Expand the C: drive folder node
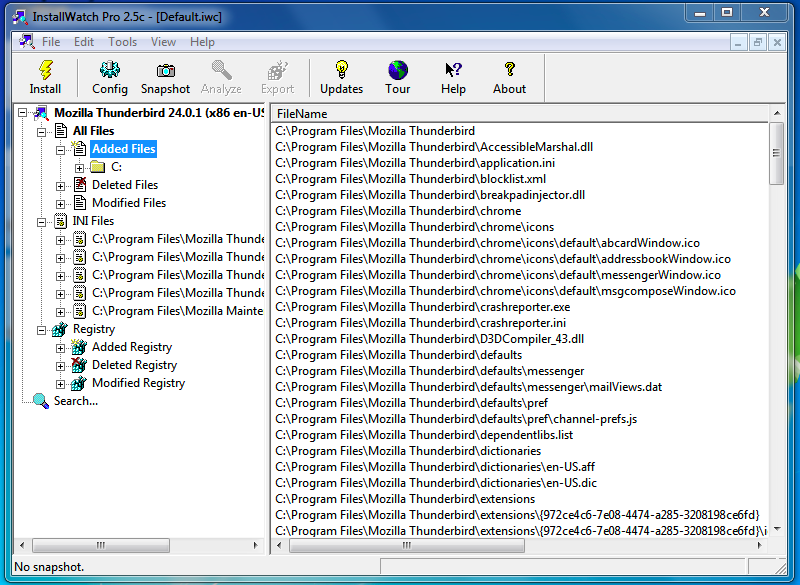The height and width of the screenshot is (585, 800). point(79,167)
